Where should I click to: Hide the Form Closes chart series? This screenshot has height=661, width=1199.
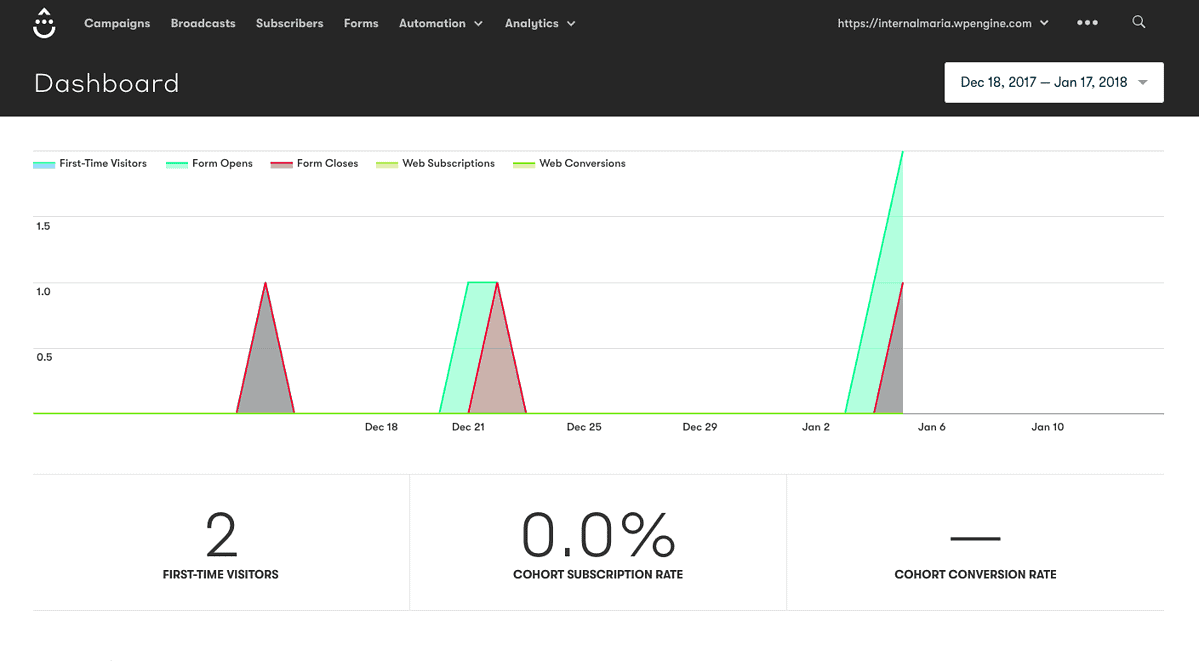[315, 163]
